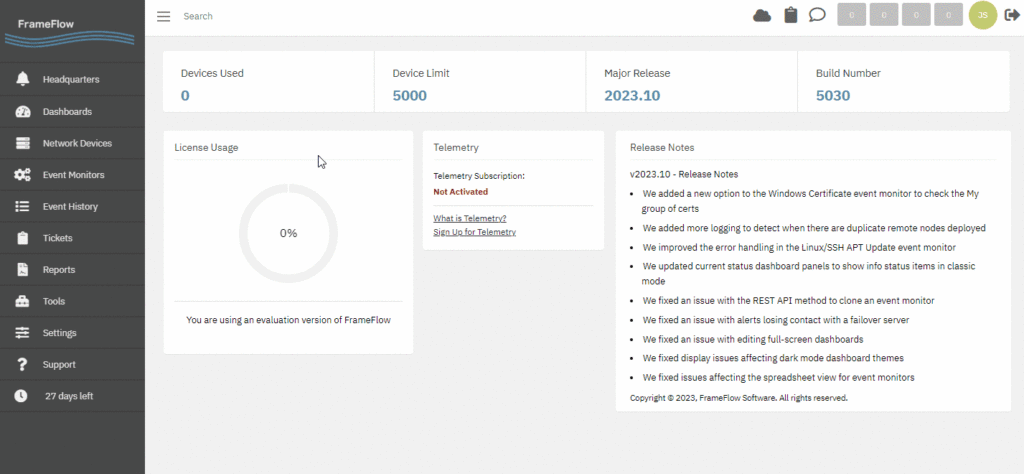This screenshot has width=1024, height=474.
Task: Click the Telemetry Subscription label
Action: click(x=479, y=176)
